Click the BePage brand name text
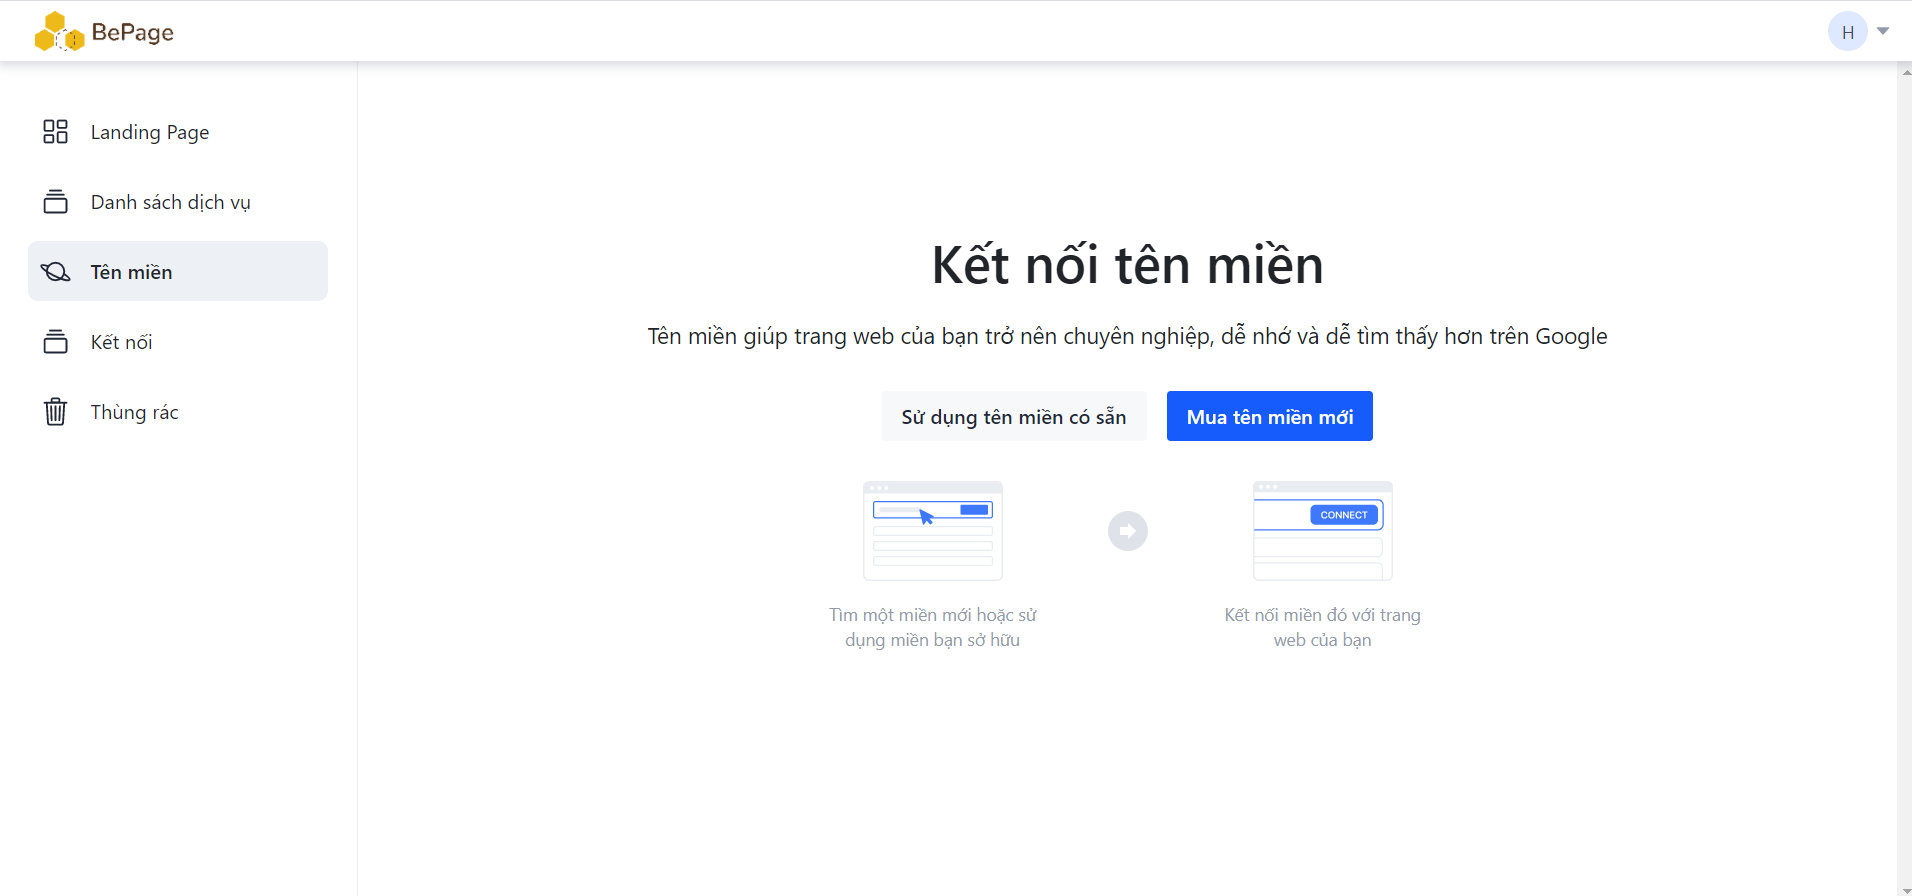The height and width of the screenshot is (896, 1912). tap(132, 32)
